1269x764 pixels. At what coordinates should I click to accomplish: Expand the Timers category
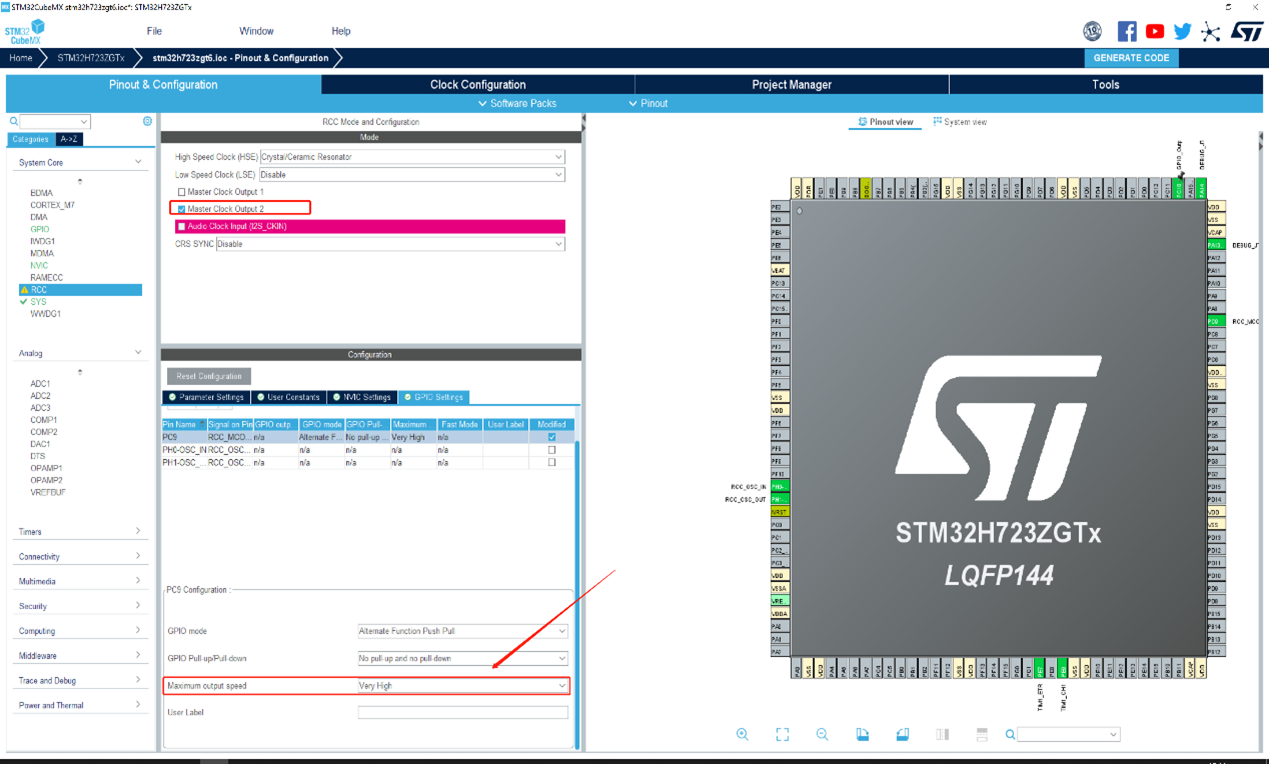coord(138,532)
